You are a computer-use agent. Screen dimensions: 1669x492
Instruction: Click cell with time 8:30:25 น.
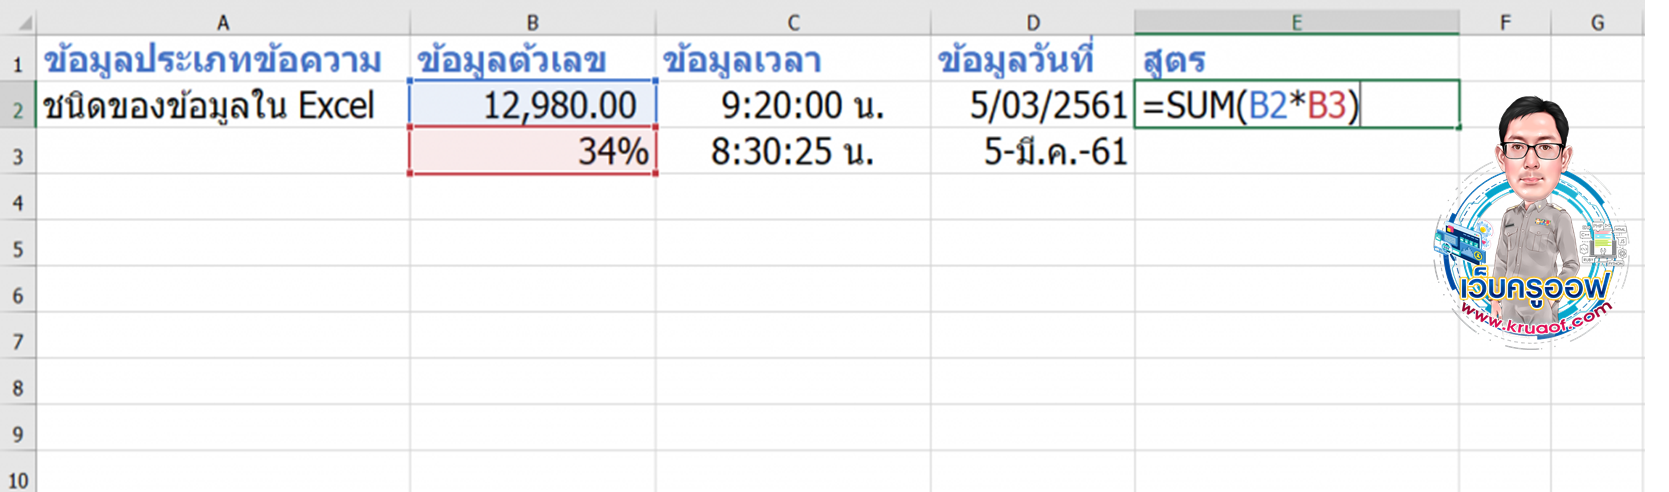[x=793, y=151]
